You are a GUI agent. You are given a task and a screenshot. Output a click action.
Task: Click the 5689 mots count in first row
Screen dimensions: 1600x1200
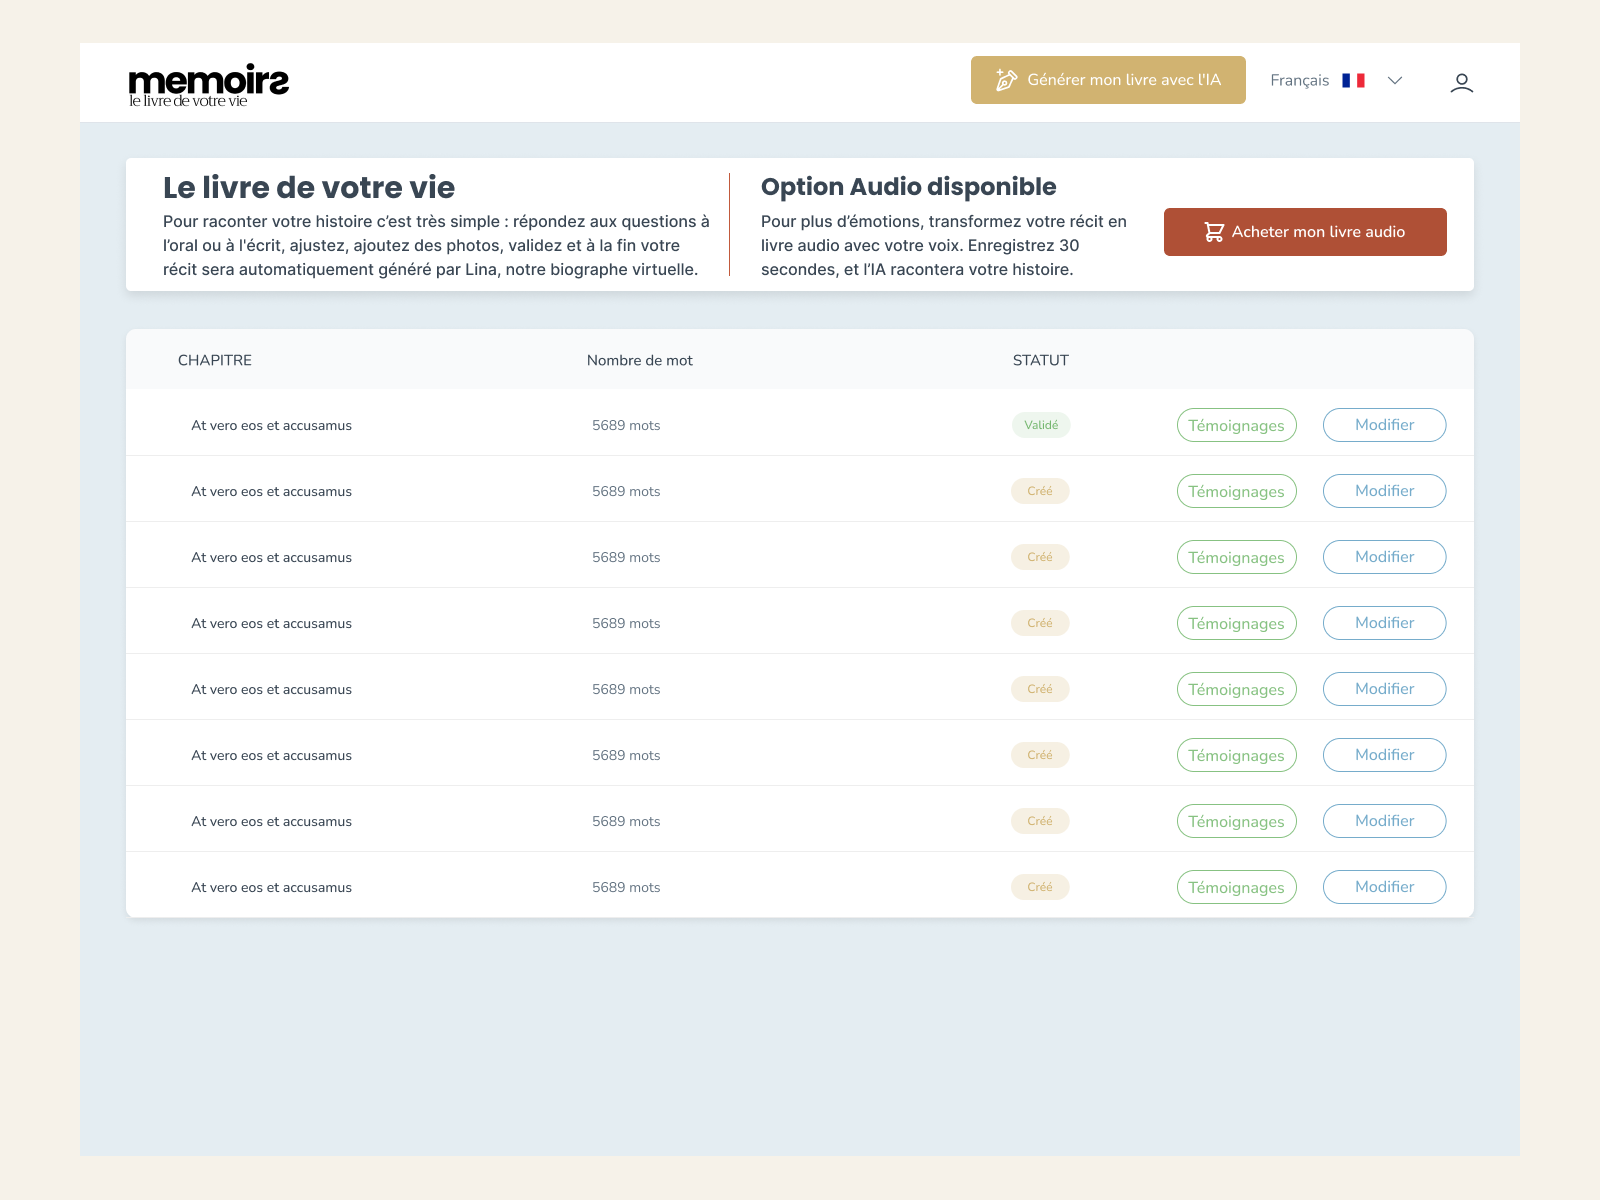click(x=626, y=424)
